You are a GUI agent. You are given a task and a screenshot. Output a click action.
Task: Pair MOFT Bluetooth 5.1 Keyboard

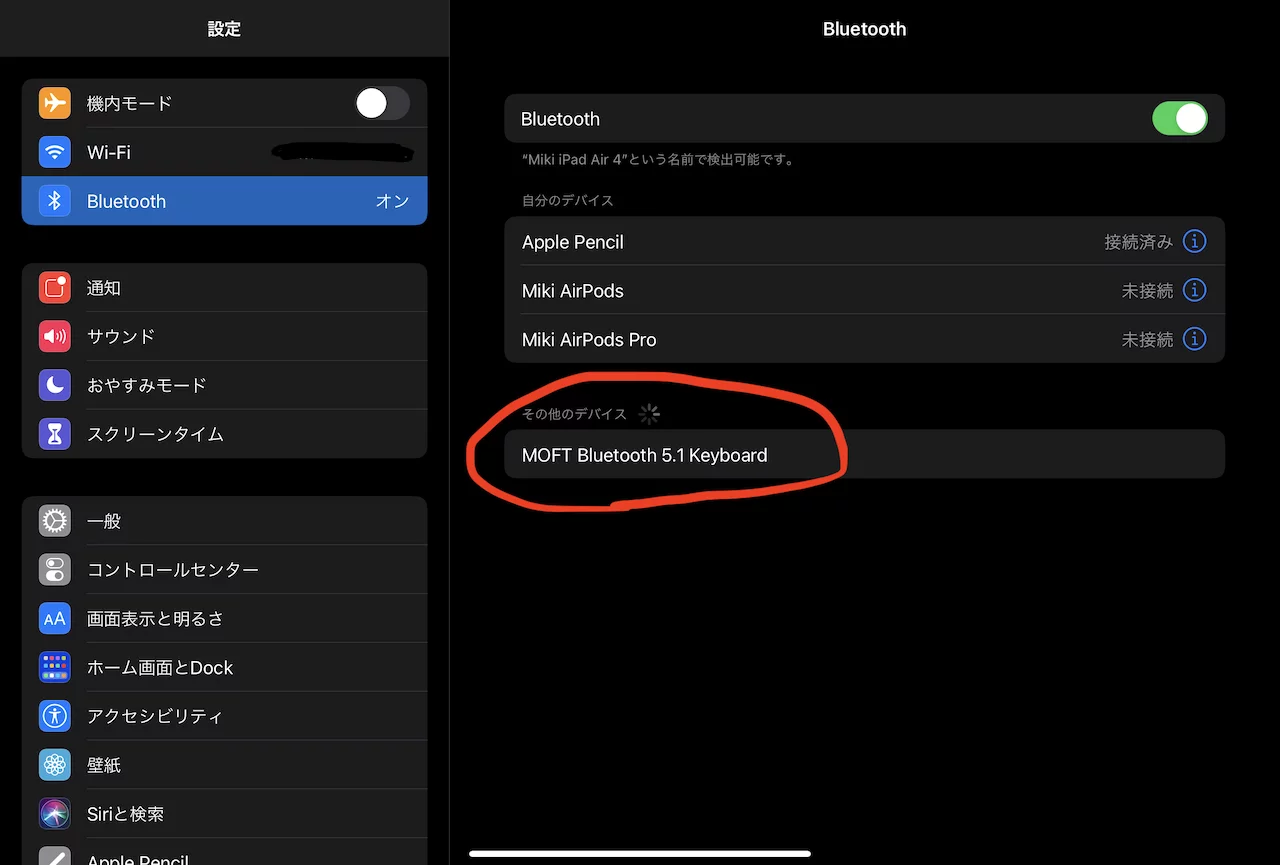coord(864,454)
